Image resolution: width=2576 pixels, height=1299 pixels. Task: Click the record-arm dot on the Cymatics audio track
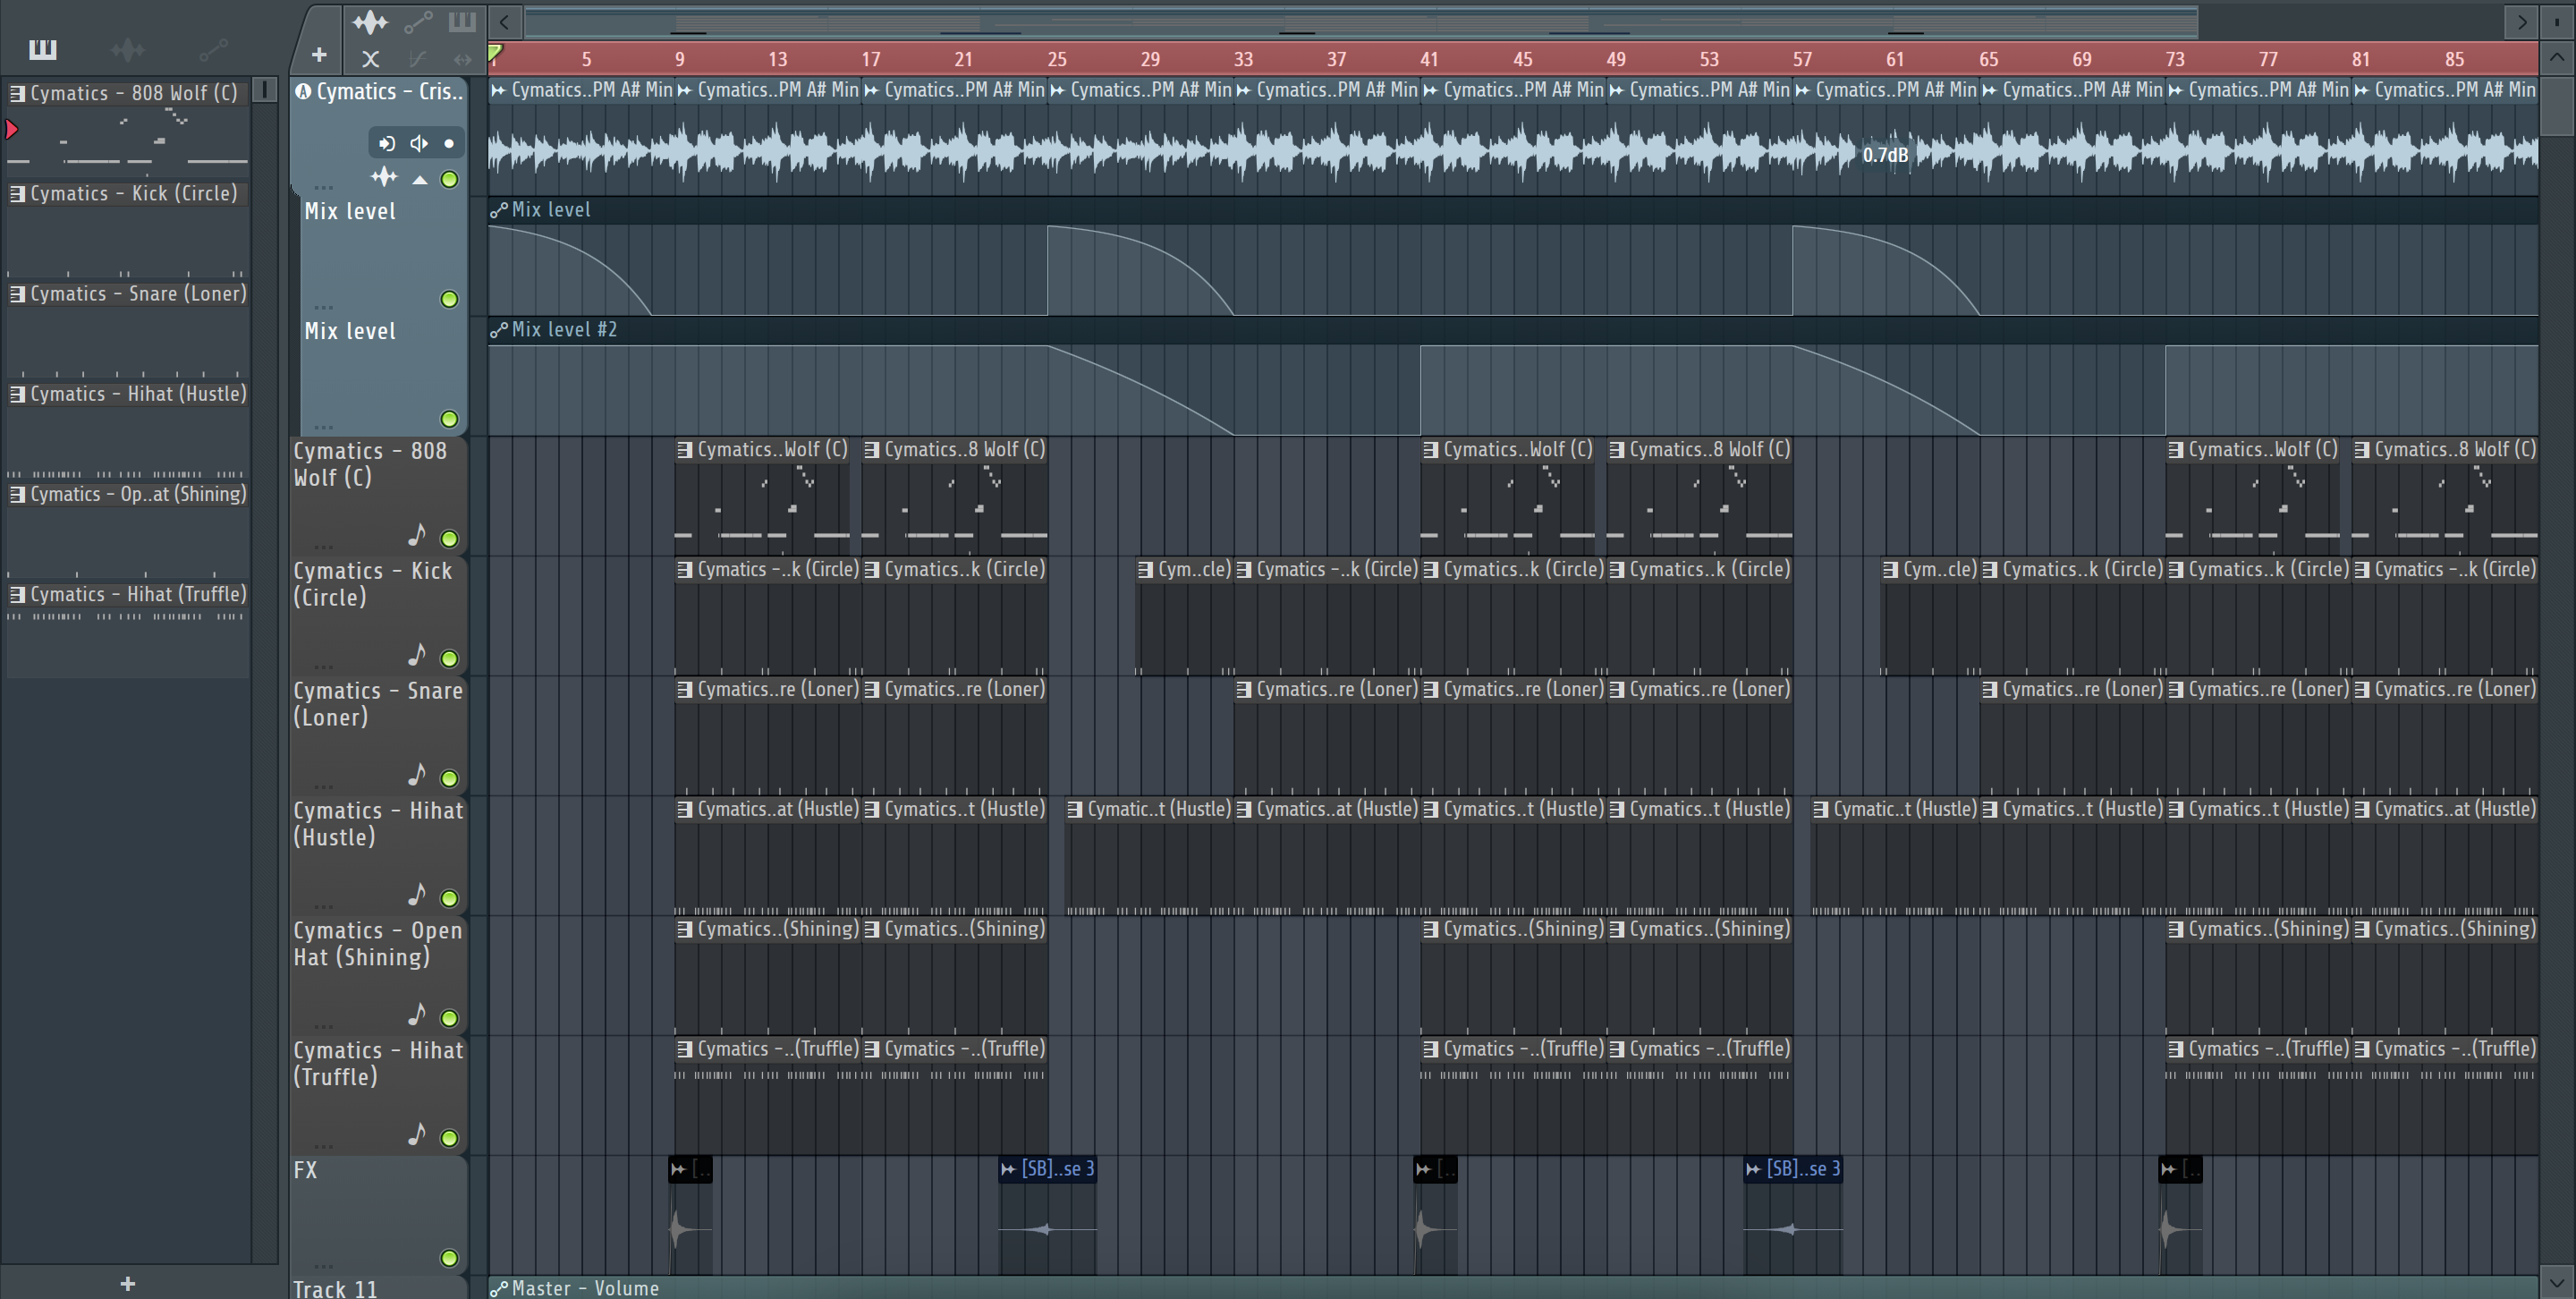tap(449, 143)
